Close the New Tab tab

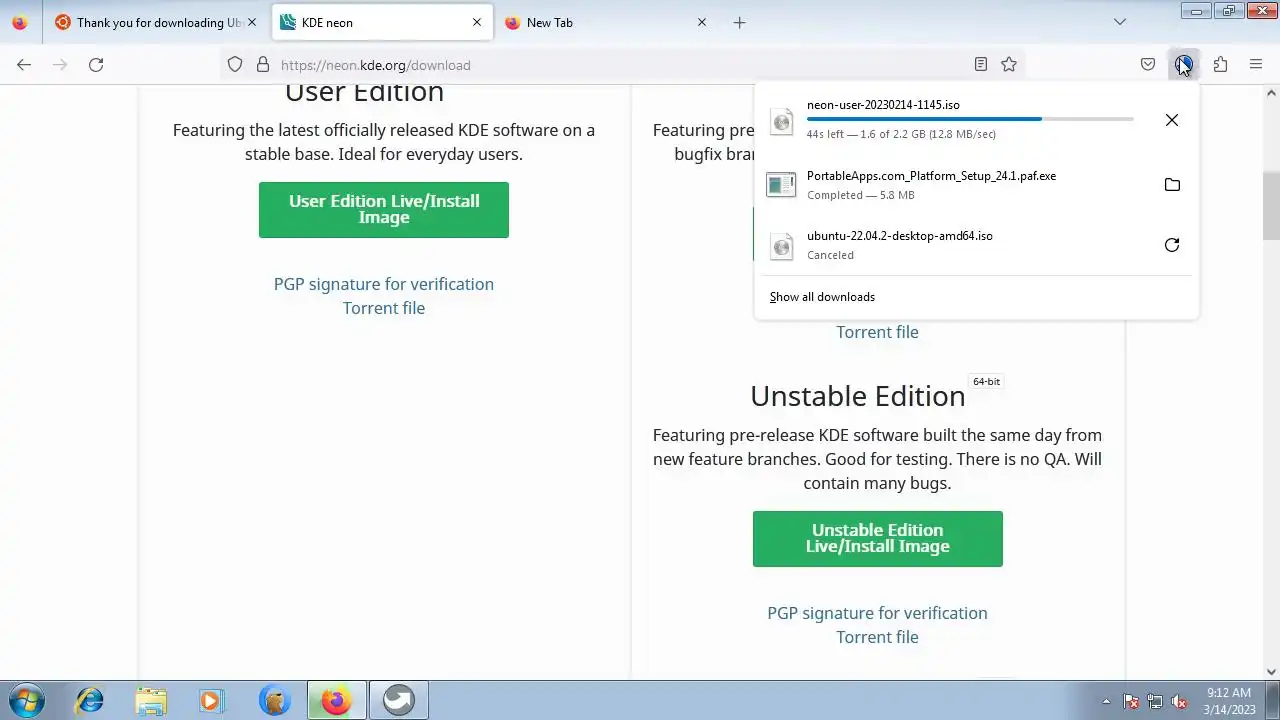pos(702,22)
